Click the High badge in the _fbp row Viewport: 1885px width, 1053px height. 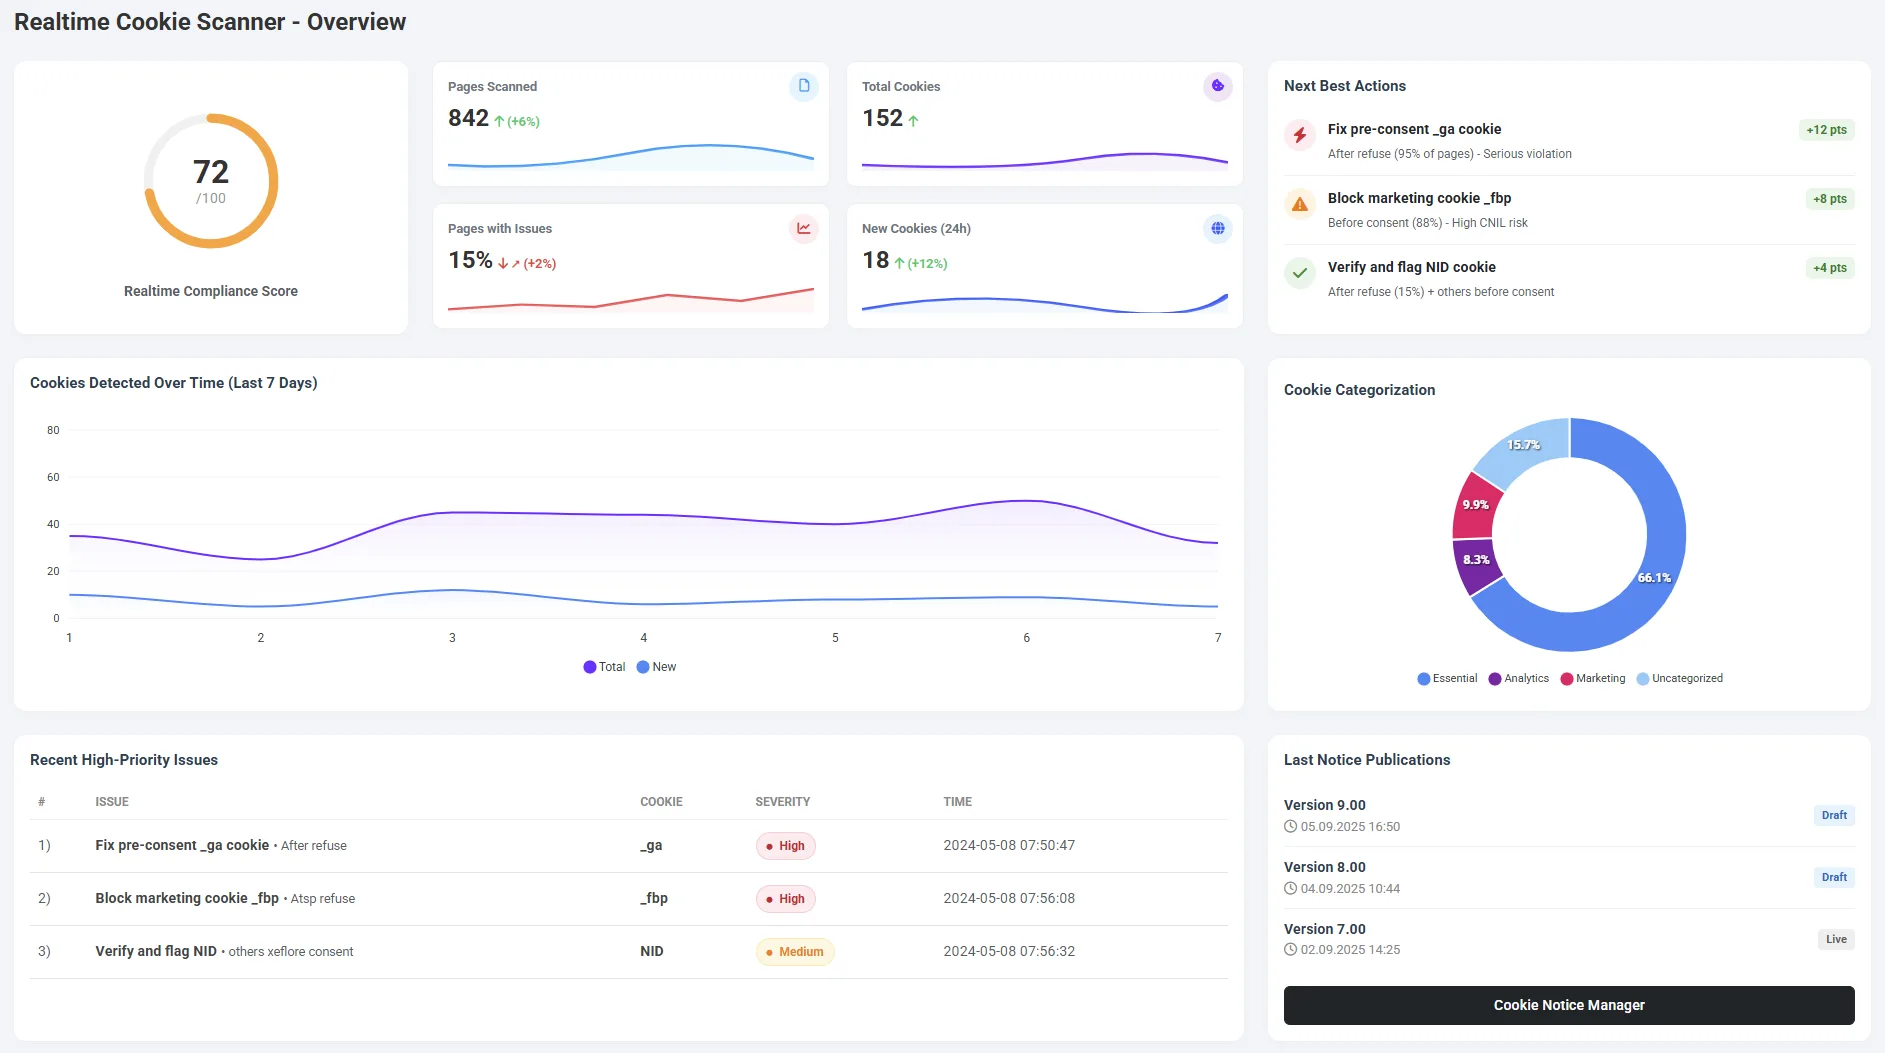point(786,899)
